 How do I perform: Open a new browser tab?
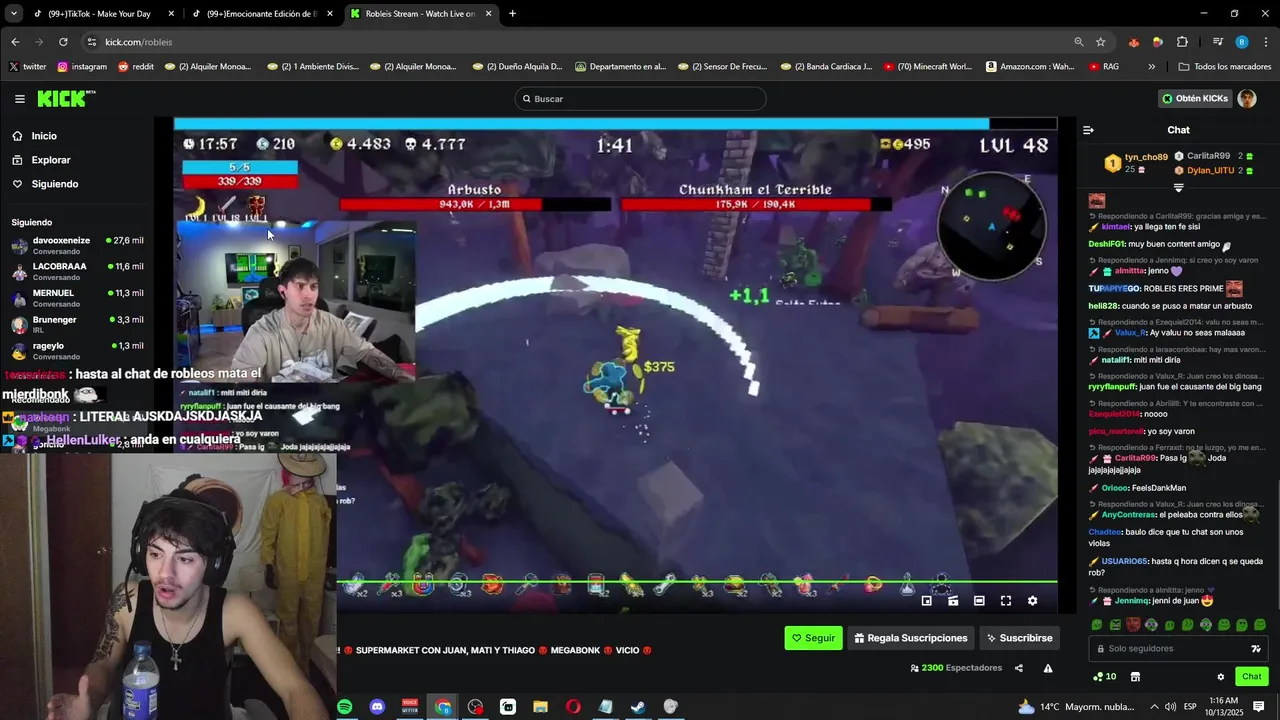(512, 14)
